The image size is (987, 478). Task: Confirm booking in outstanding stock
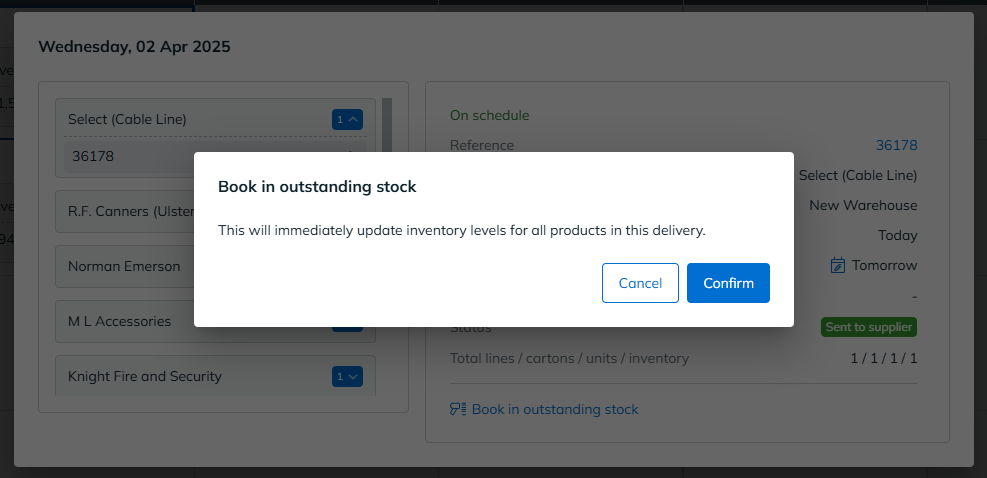click(x=728, y=283)
